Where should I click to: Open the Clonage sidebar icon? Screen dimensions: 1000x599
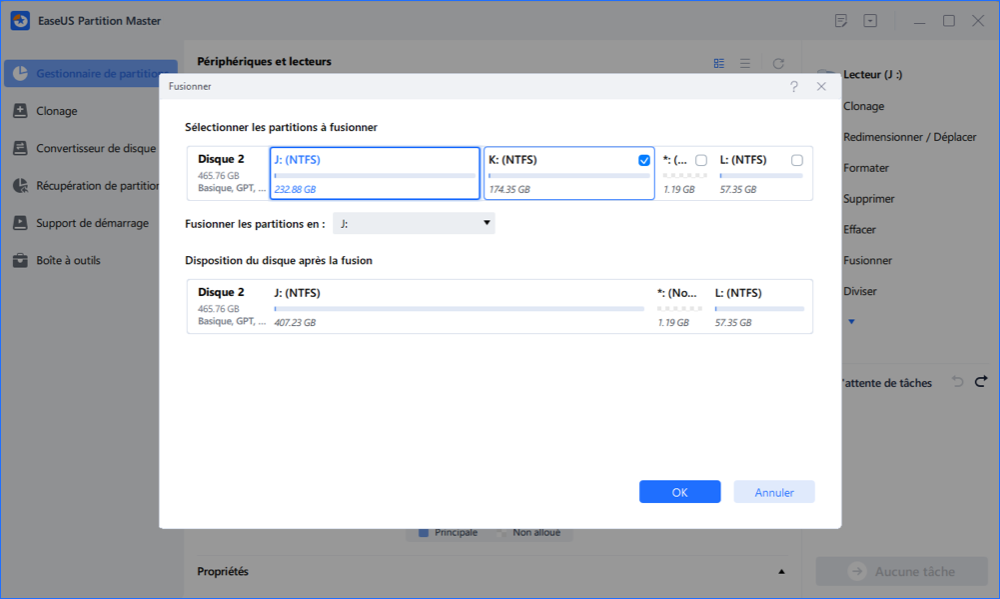tap(20, 111)
